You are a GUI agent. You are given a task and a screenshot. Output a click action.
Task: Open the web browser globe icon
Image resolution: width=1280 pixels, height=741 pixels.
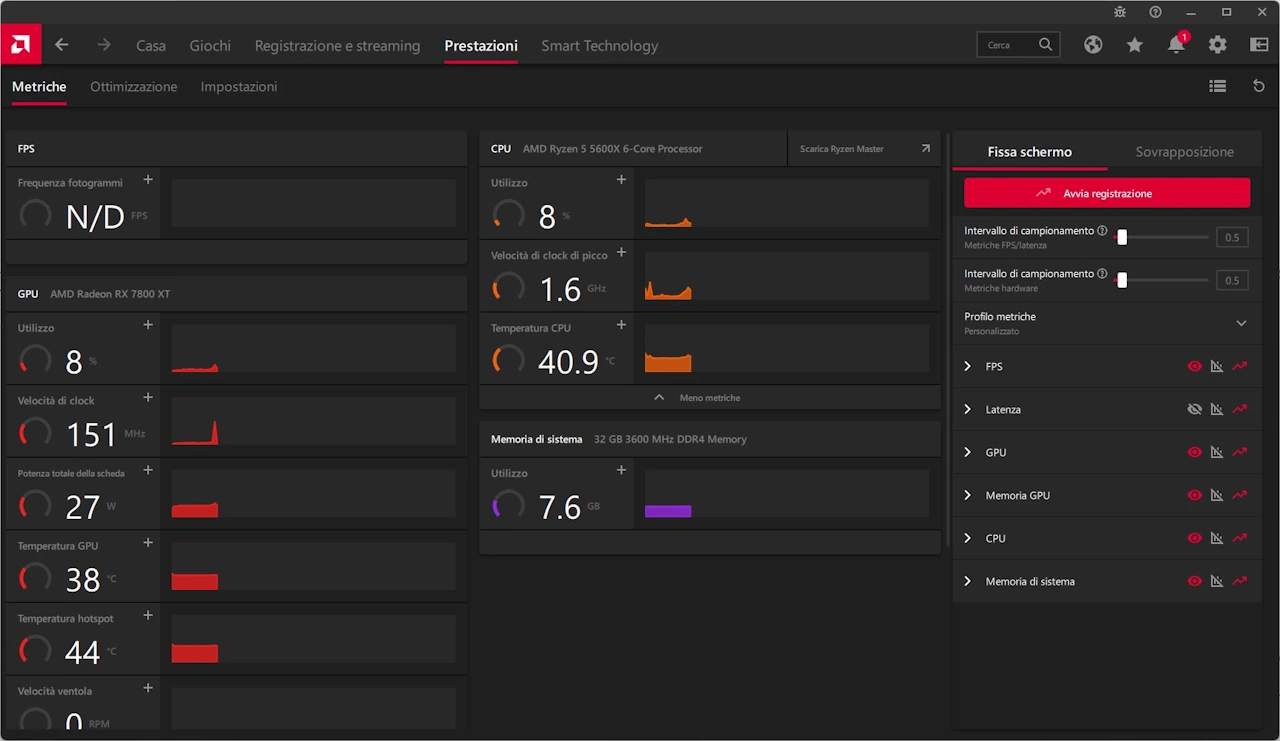pyautogui.click(x=1093, y=45)
